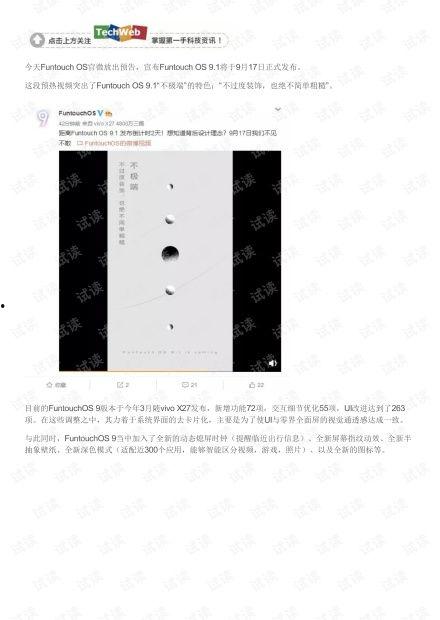Viewport: 440px width, 620px height.
Task: Click the video progress bar under the poster
Action: (x=170, y=370)
